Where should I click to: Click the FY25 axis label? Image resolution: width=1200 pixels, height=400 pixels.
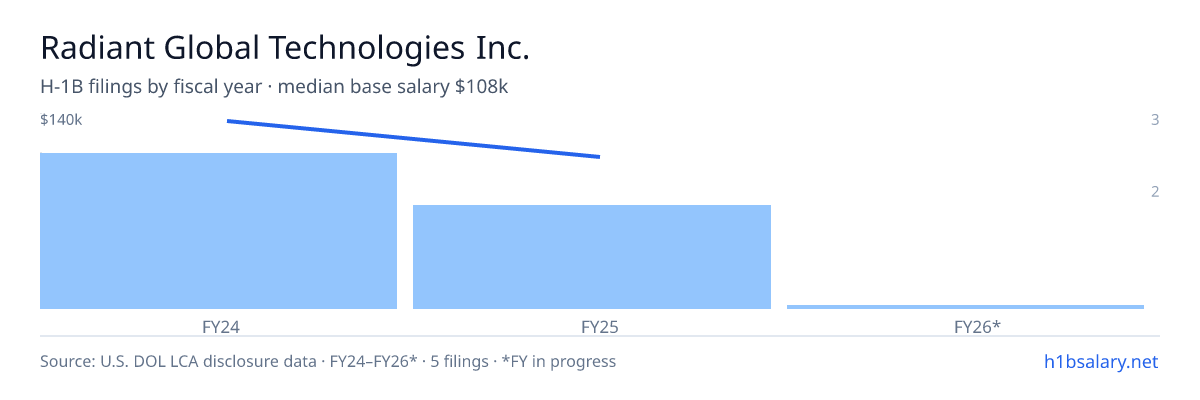pos(592,327)
